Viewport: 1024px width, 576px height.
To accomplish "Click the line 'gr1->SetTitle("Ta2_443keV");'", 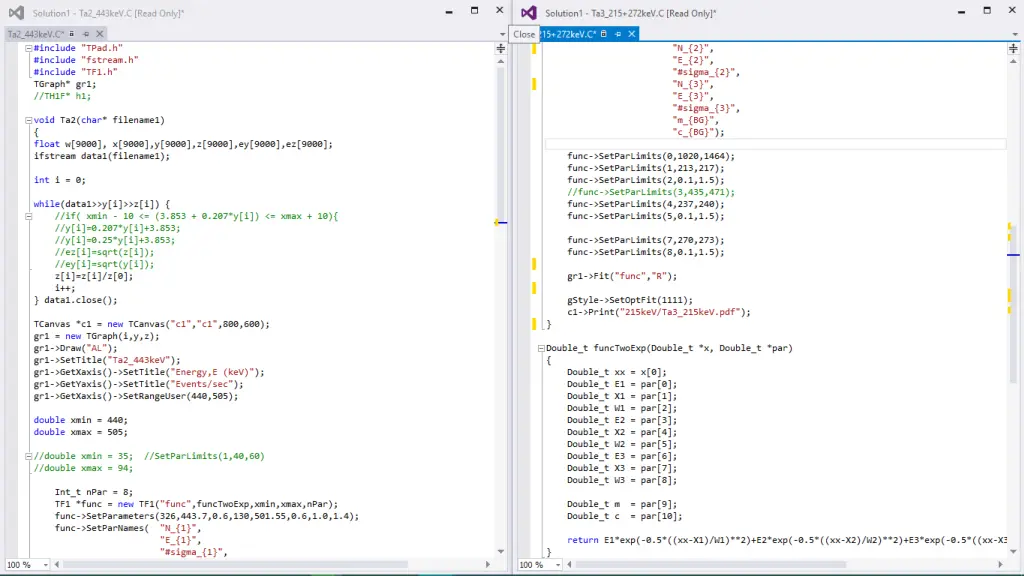I will click(x=107, y=360).
